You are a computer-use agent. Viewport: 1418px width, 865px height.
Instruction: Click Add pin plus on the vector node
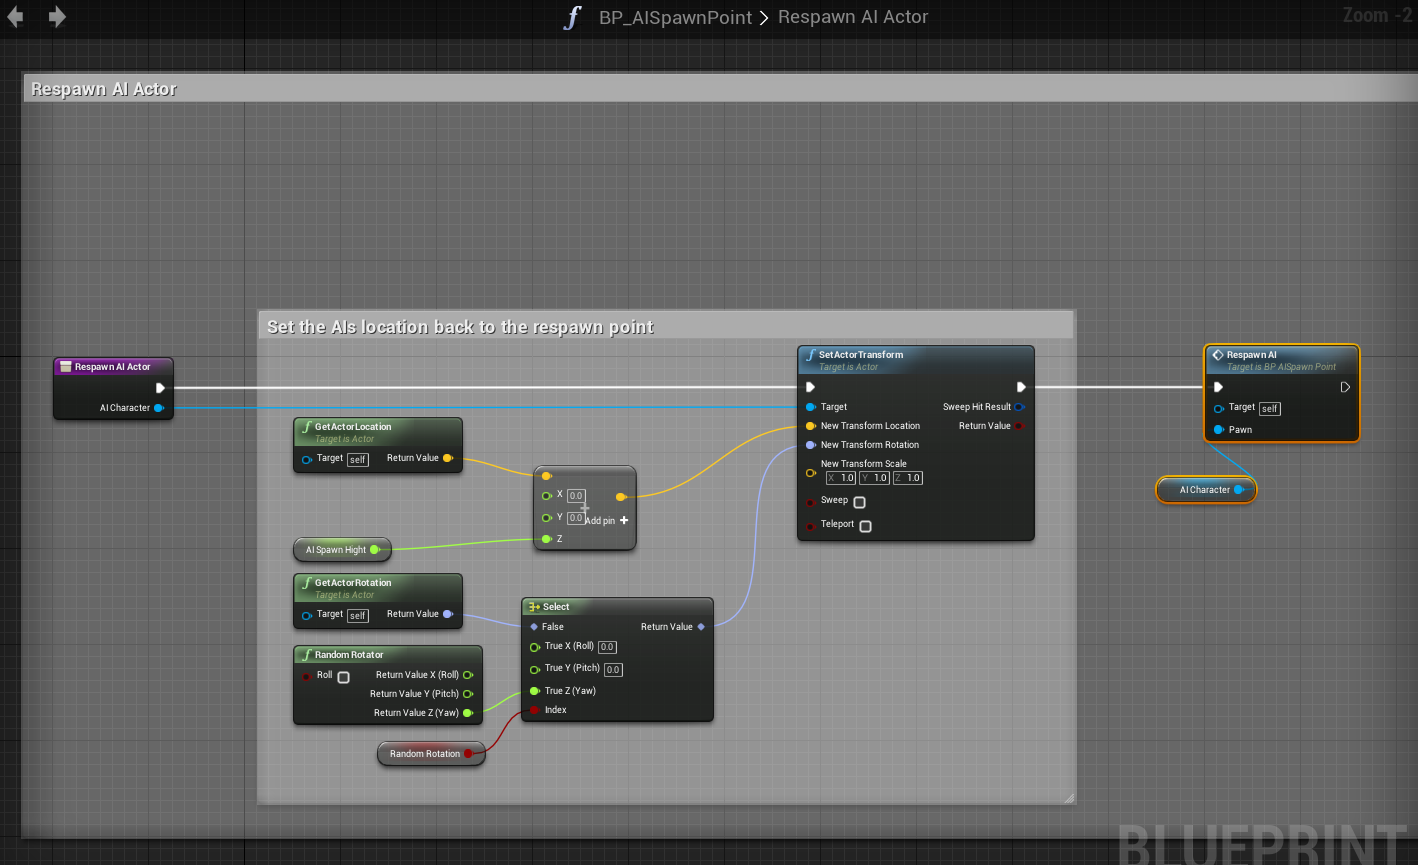(x=624, y=520)
